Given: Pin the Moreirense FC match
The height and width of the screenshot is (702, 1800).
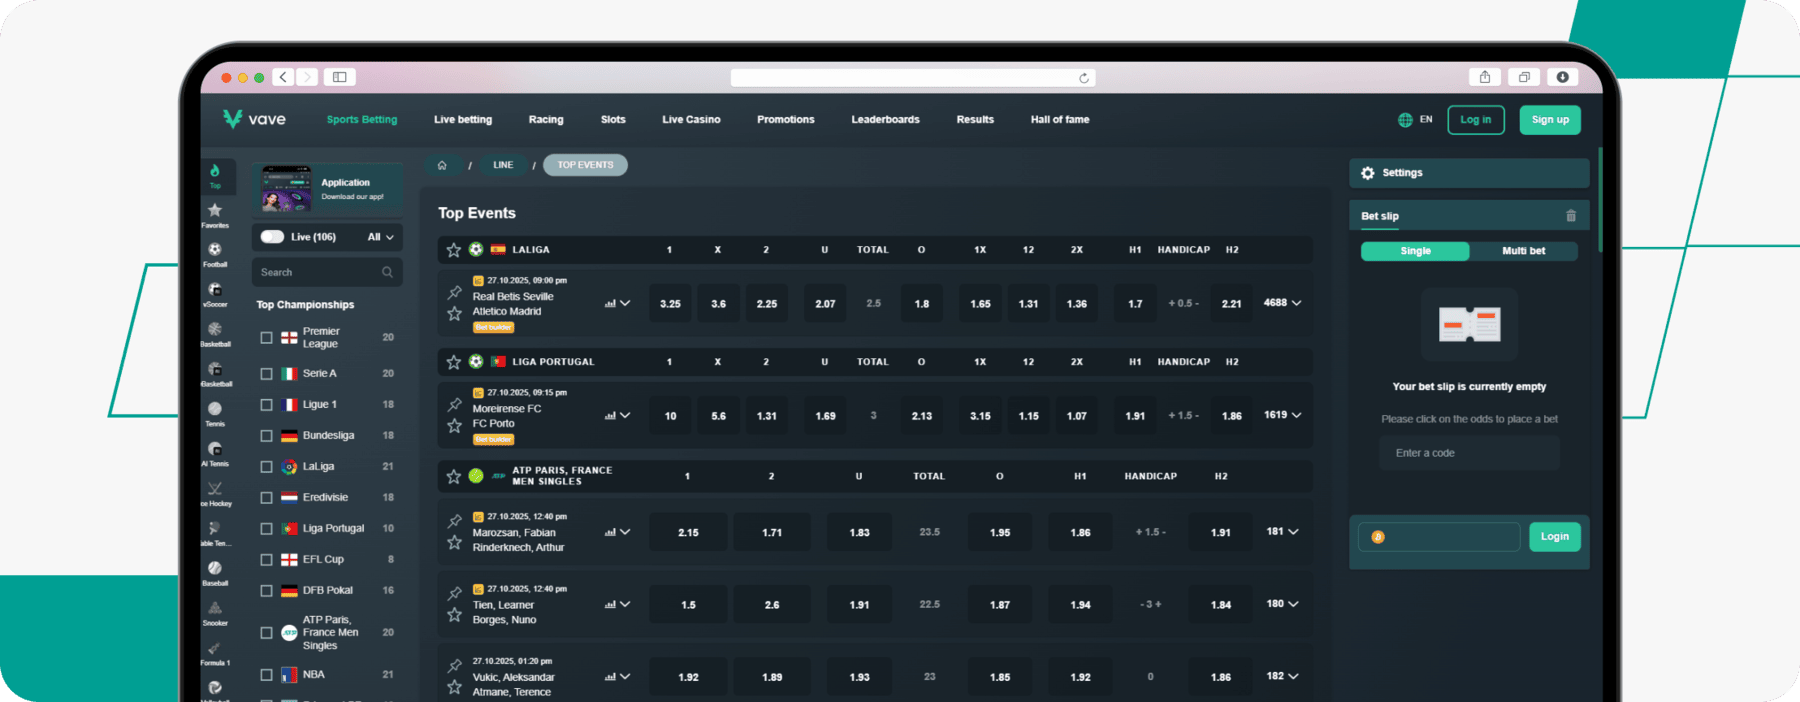Looking at the screenshot, I should tap(454, 404).
